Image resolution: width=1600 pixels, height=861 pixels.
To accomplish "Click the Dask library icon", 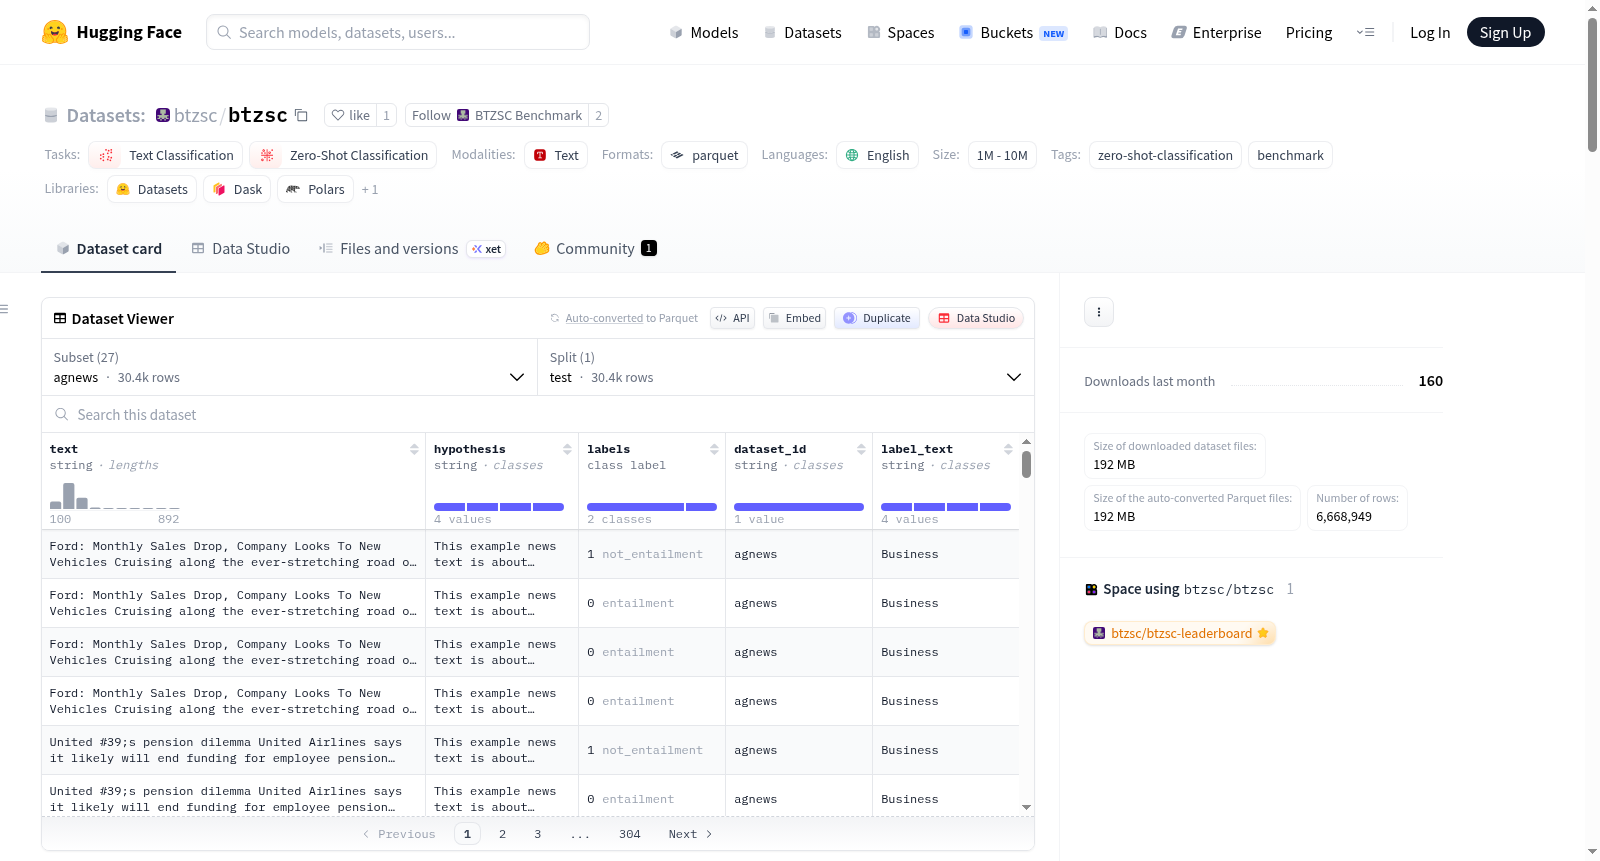I will click(220, 189).
